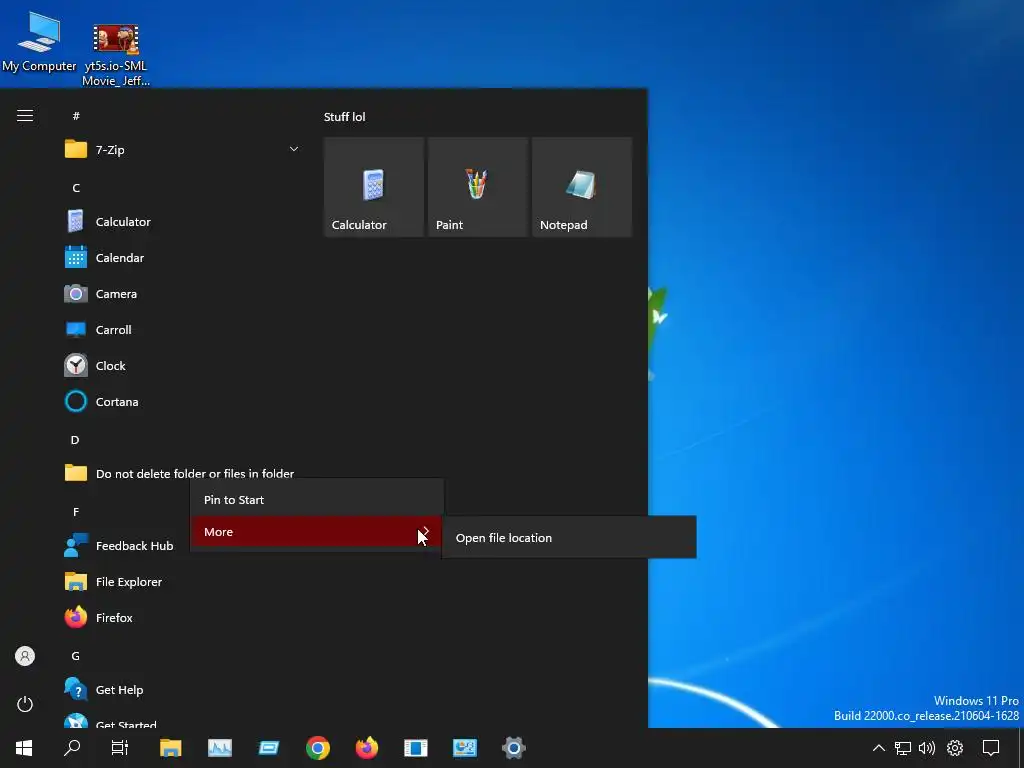Open the notification center icon
Viewport: 1024px width, 768px height.
pyautogui.click(x=991, y=748)
